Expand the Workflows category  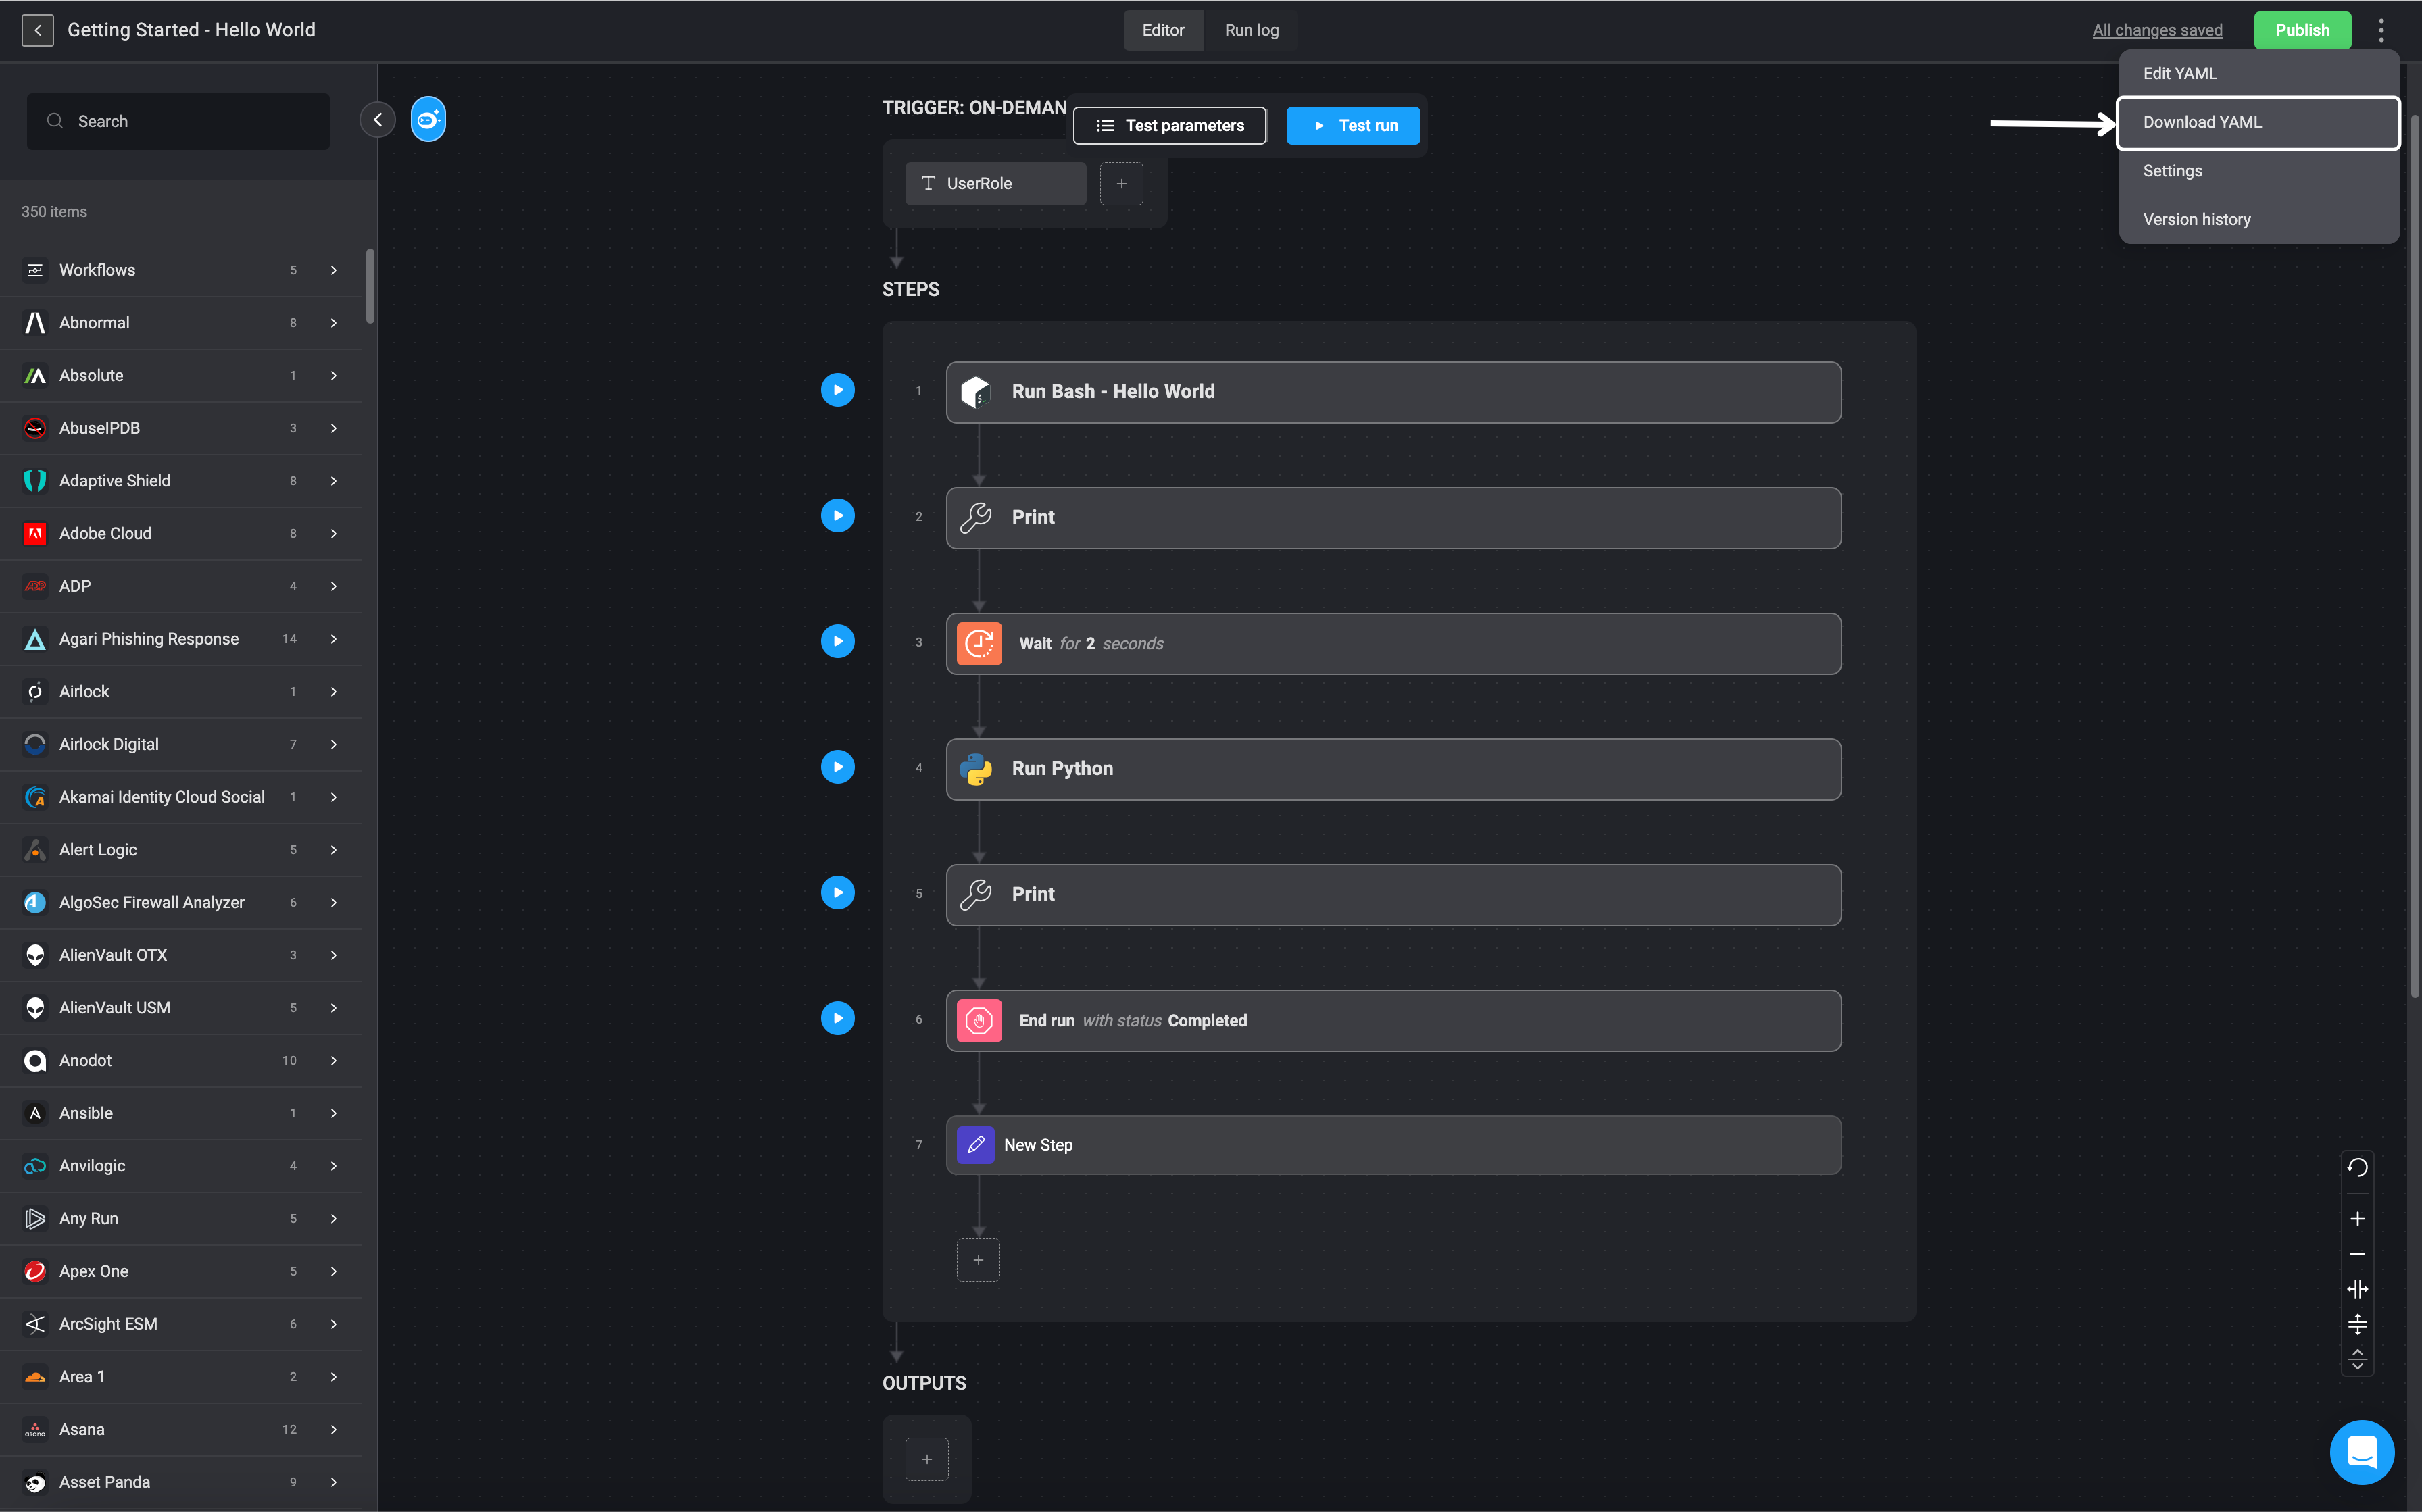(333, 270)
